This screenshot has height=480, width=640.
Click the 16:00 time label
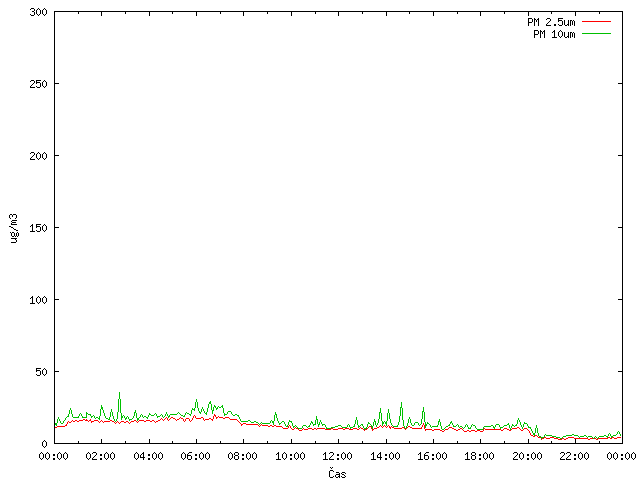click(433, 456)
